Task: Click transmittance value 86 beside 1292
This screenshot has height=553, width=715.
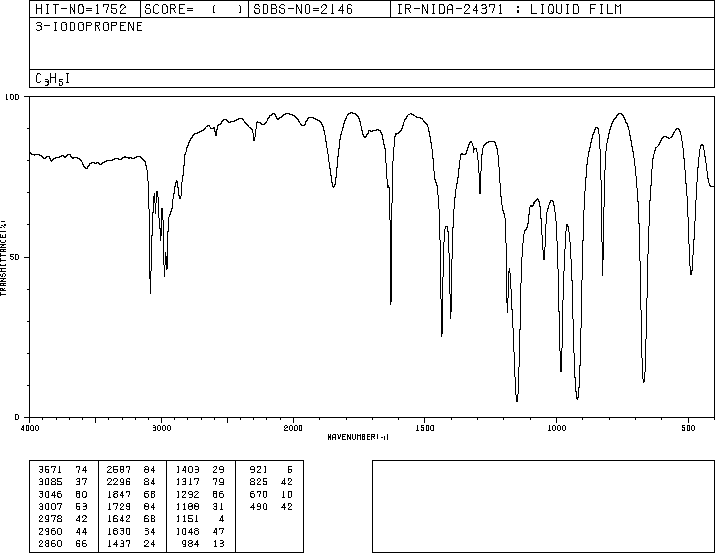Action: tap(219, 494)
